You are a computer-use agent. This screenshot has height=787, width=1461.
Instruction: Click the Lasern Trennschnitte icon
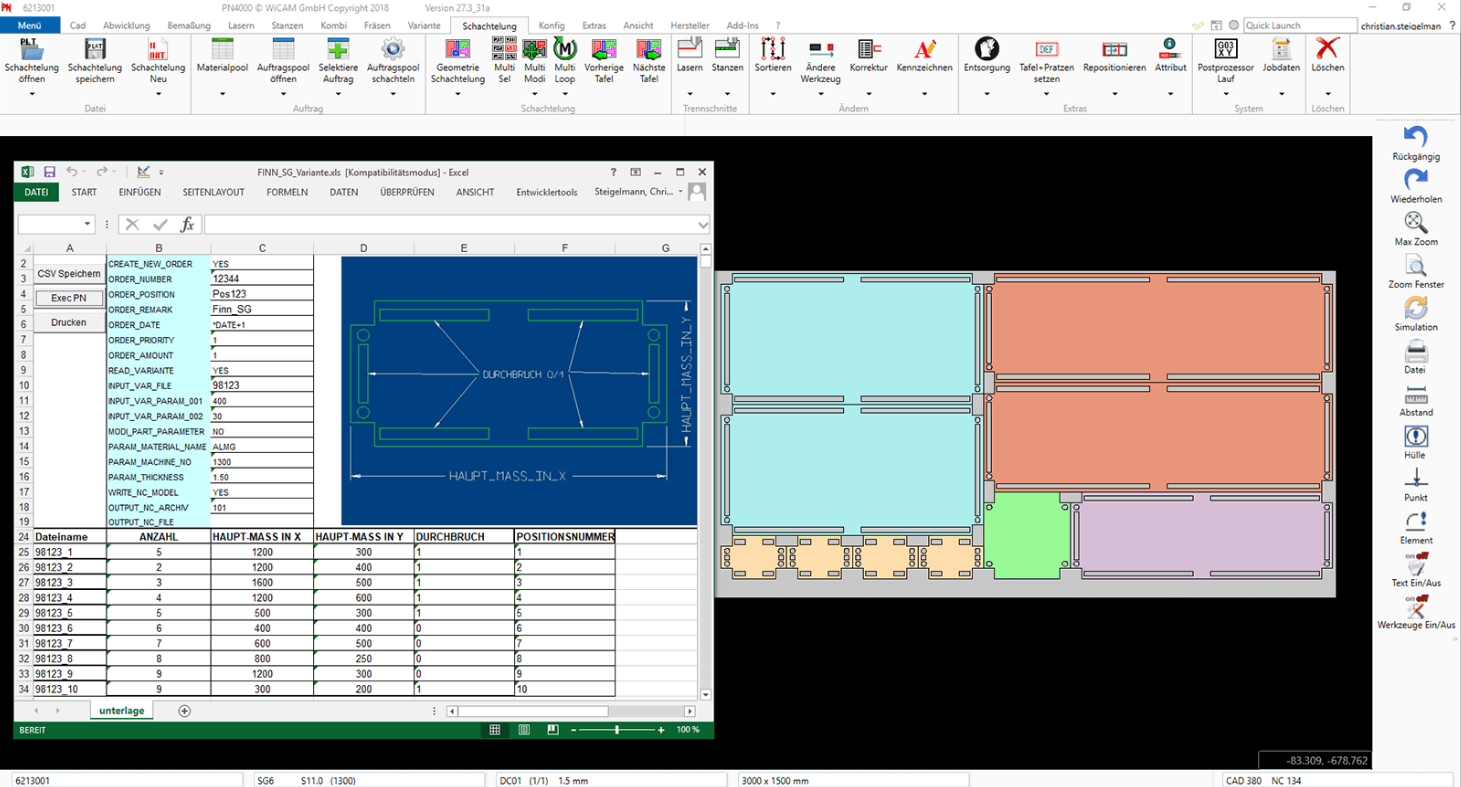click(690, 48)
